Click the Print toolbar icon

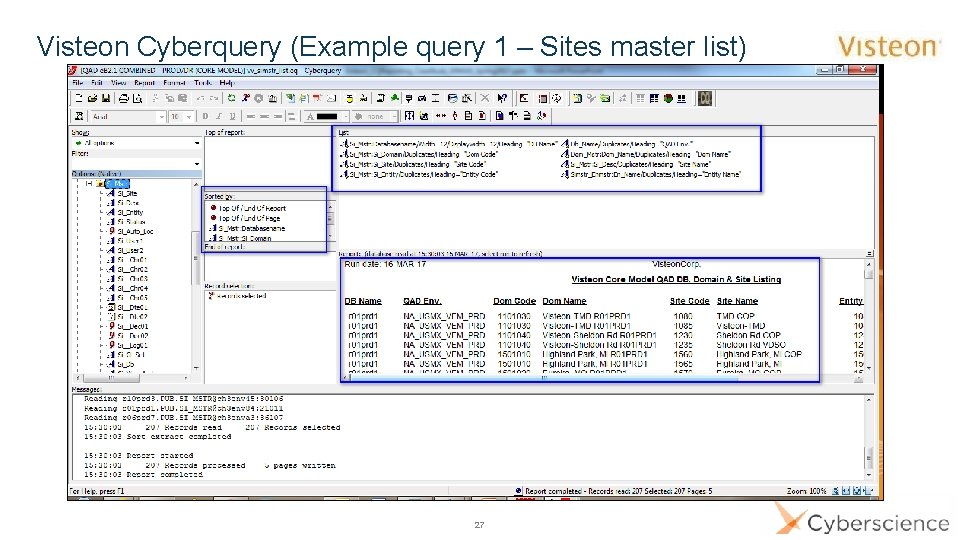[124, 98]
